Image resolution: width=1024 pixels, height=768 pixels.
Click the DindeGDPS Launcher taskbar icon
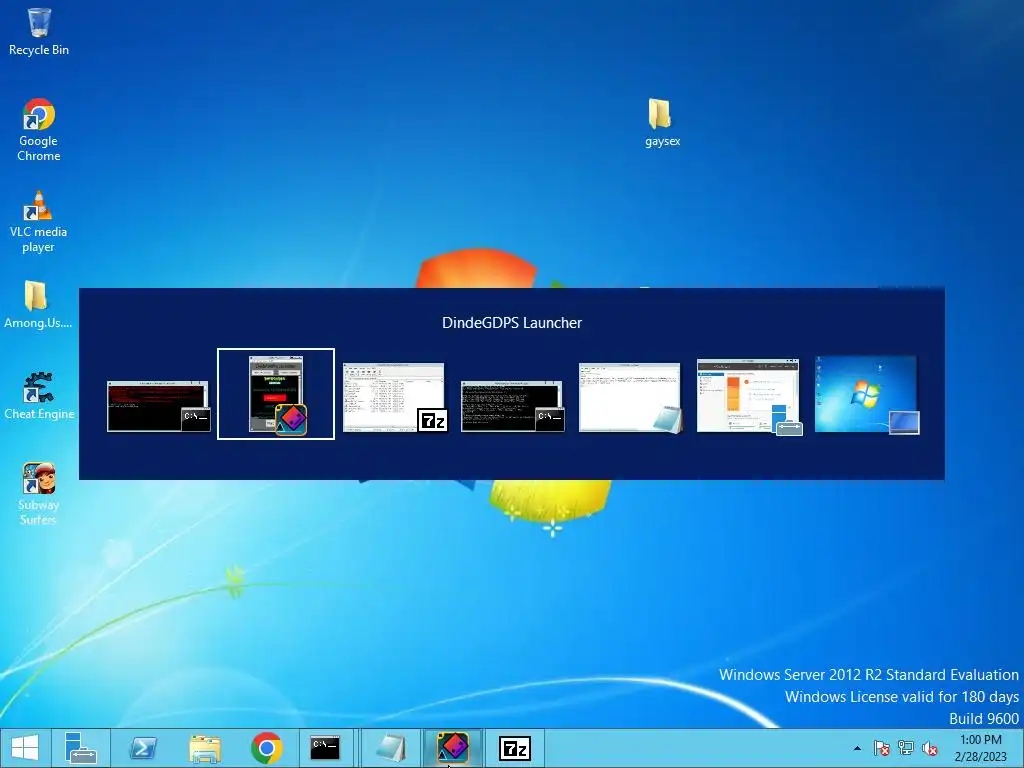(x=453, y=748)
